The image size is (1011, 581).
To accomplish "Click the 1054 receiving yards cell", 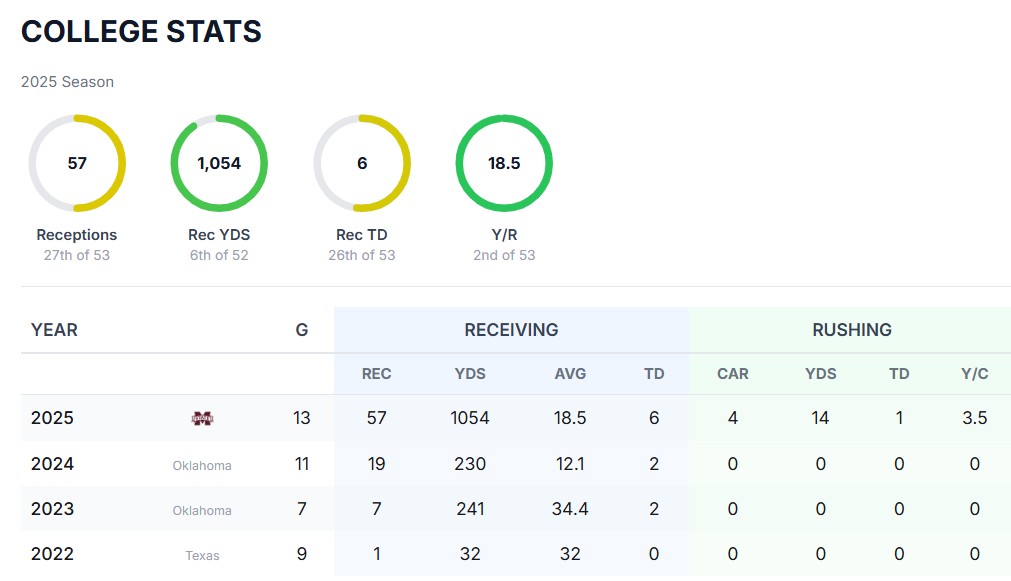I will (x=470, y=418).
